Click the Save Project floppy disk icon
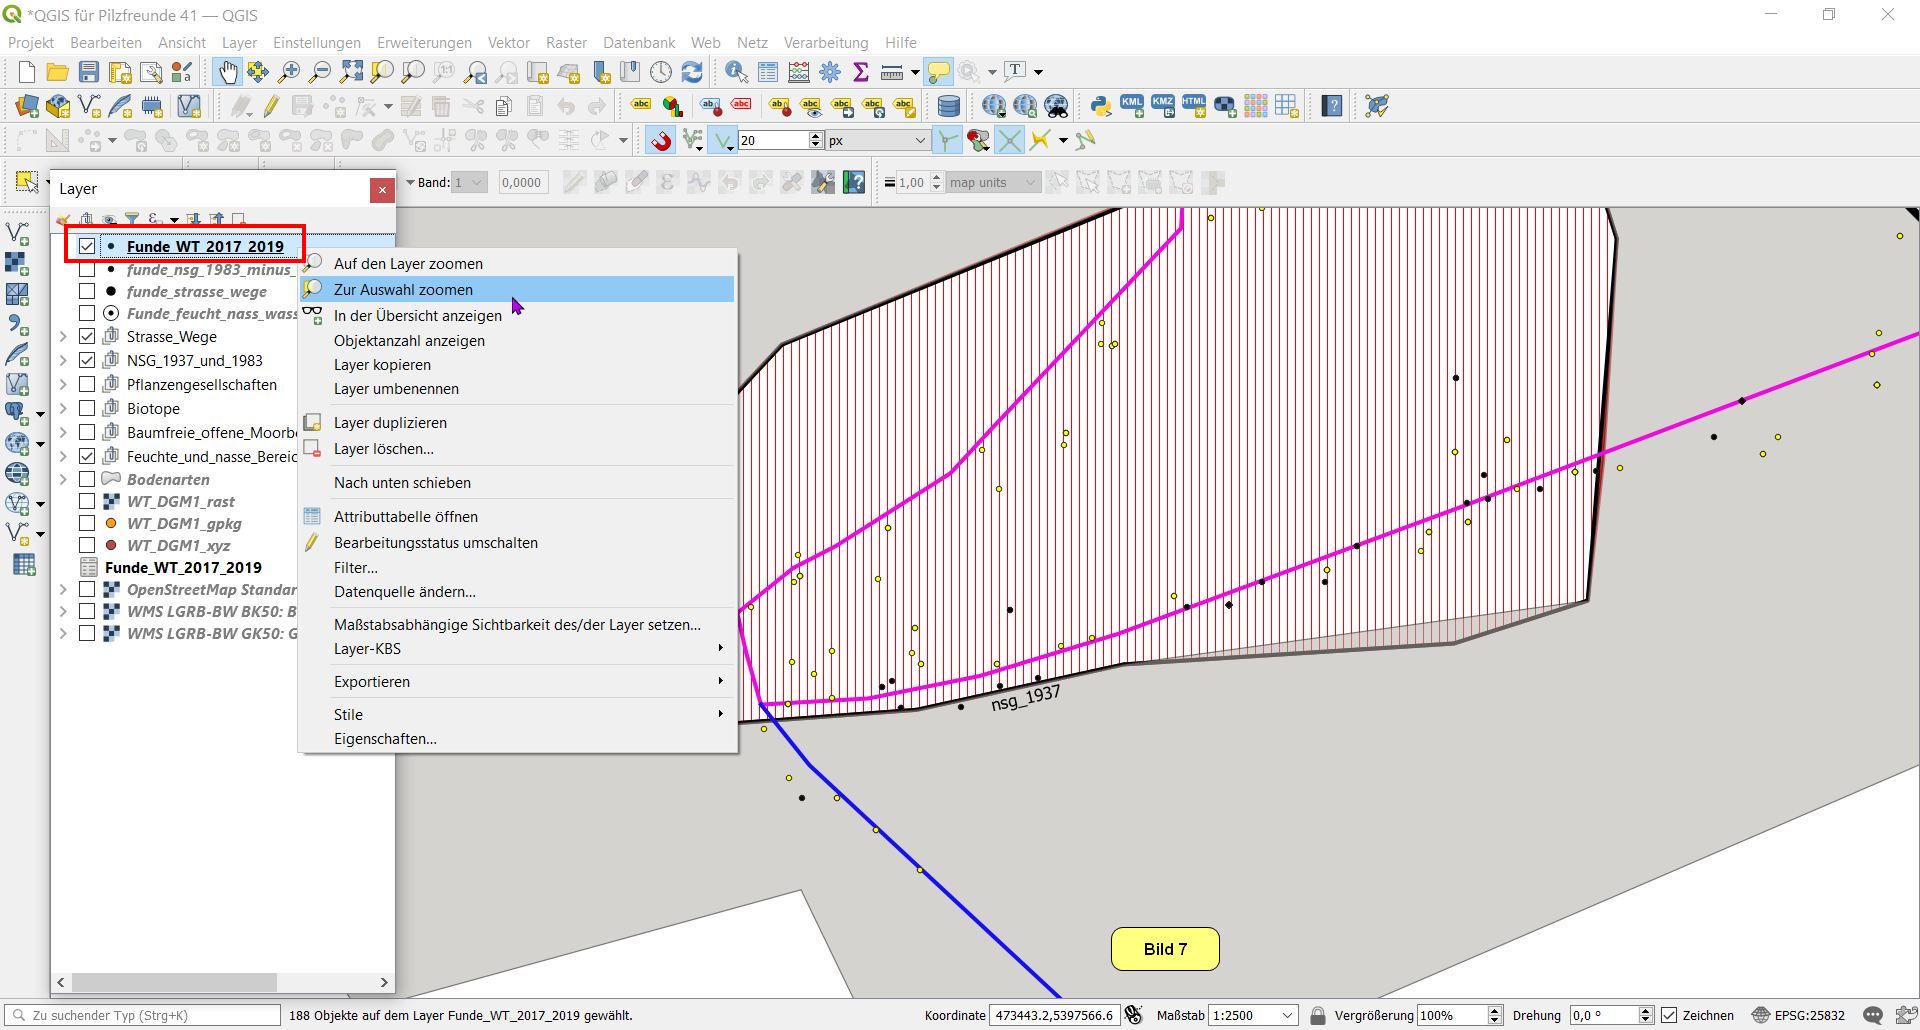The image size is (1920, 1030). 89,72
